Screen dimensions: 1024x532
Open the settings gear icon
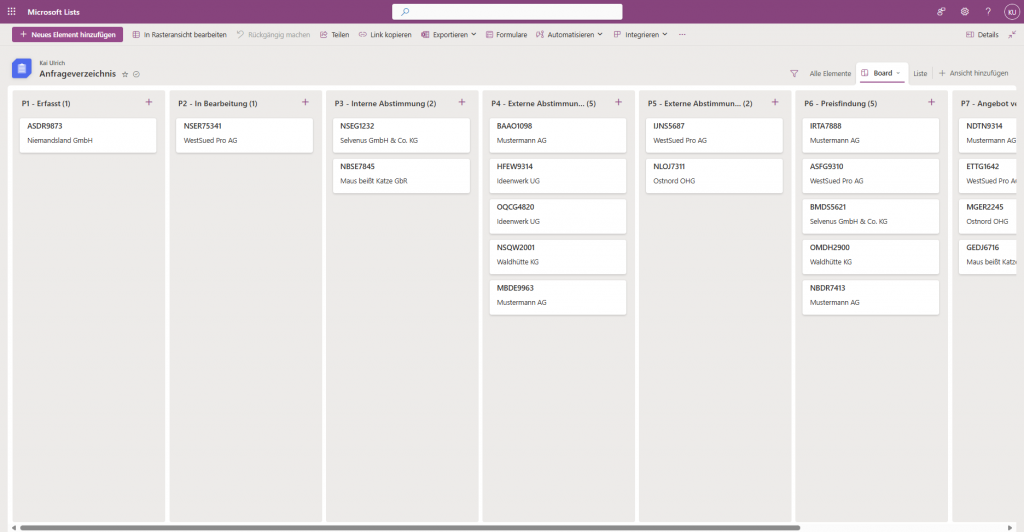(x=964, y=11)
